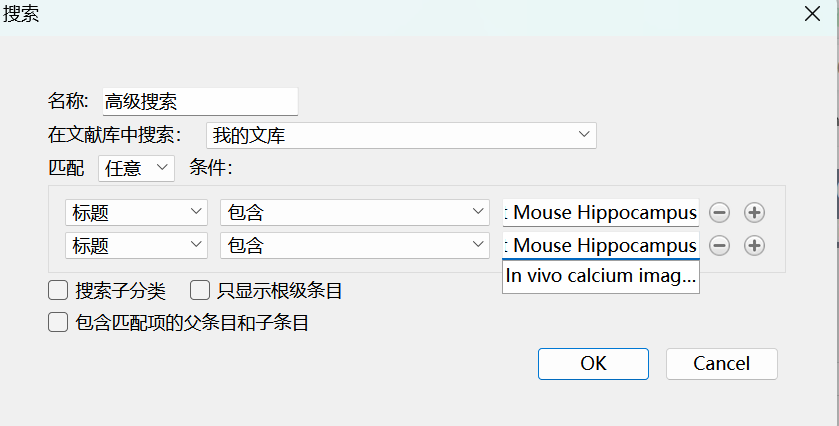Image resolution: width=839 pixels, height=426 pixels.
Task: Add a condition after the first row
Action: (754, 212)
